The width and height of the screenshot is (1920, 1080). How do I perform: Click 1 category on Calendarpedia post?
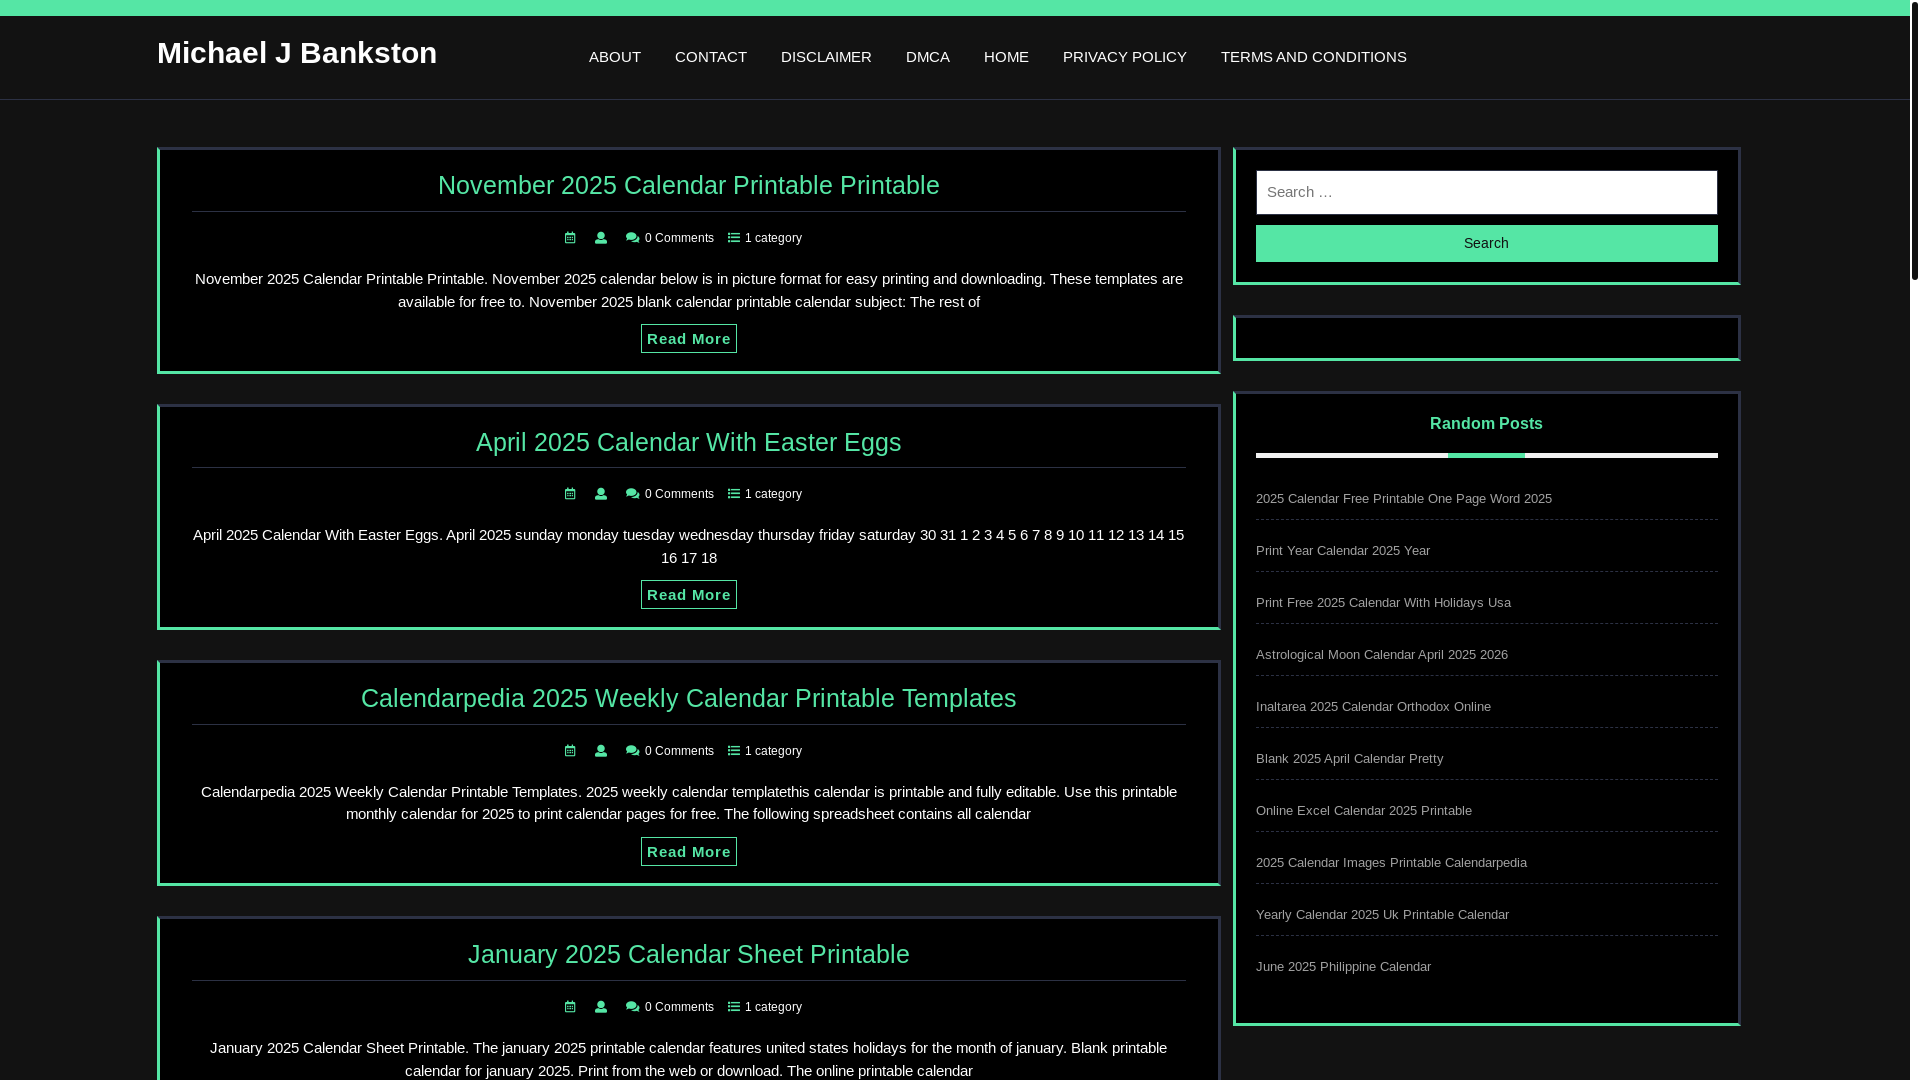tap(773, 751)
